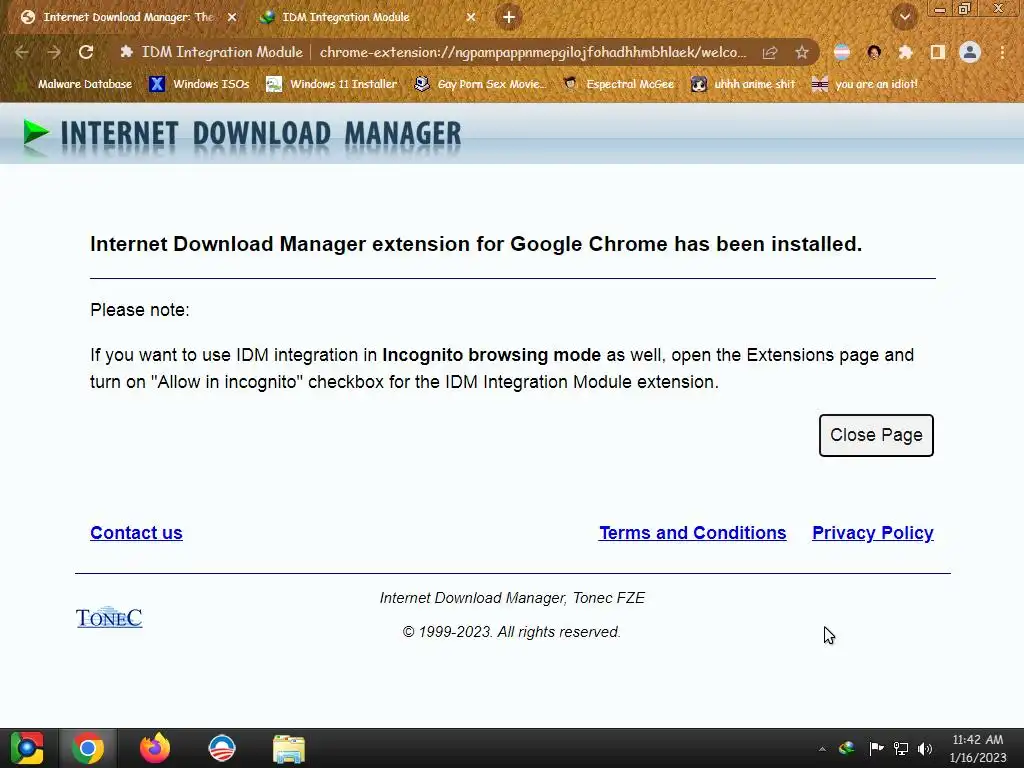Screen dimensions: 1024x768
Task: Open the Chrome three-dot menu
Action: click(x=1002, y=52)
